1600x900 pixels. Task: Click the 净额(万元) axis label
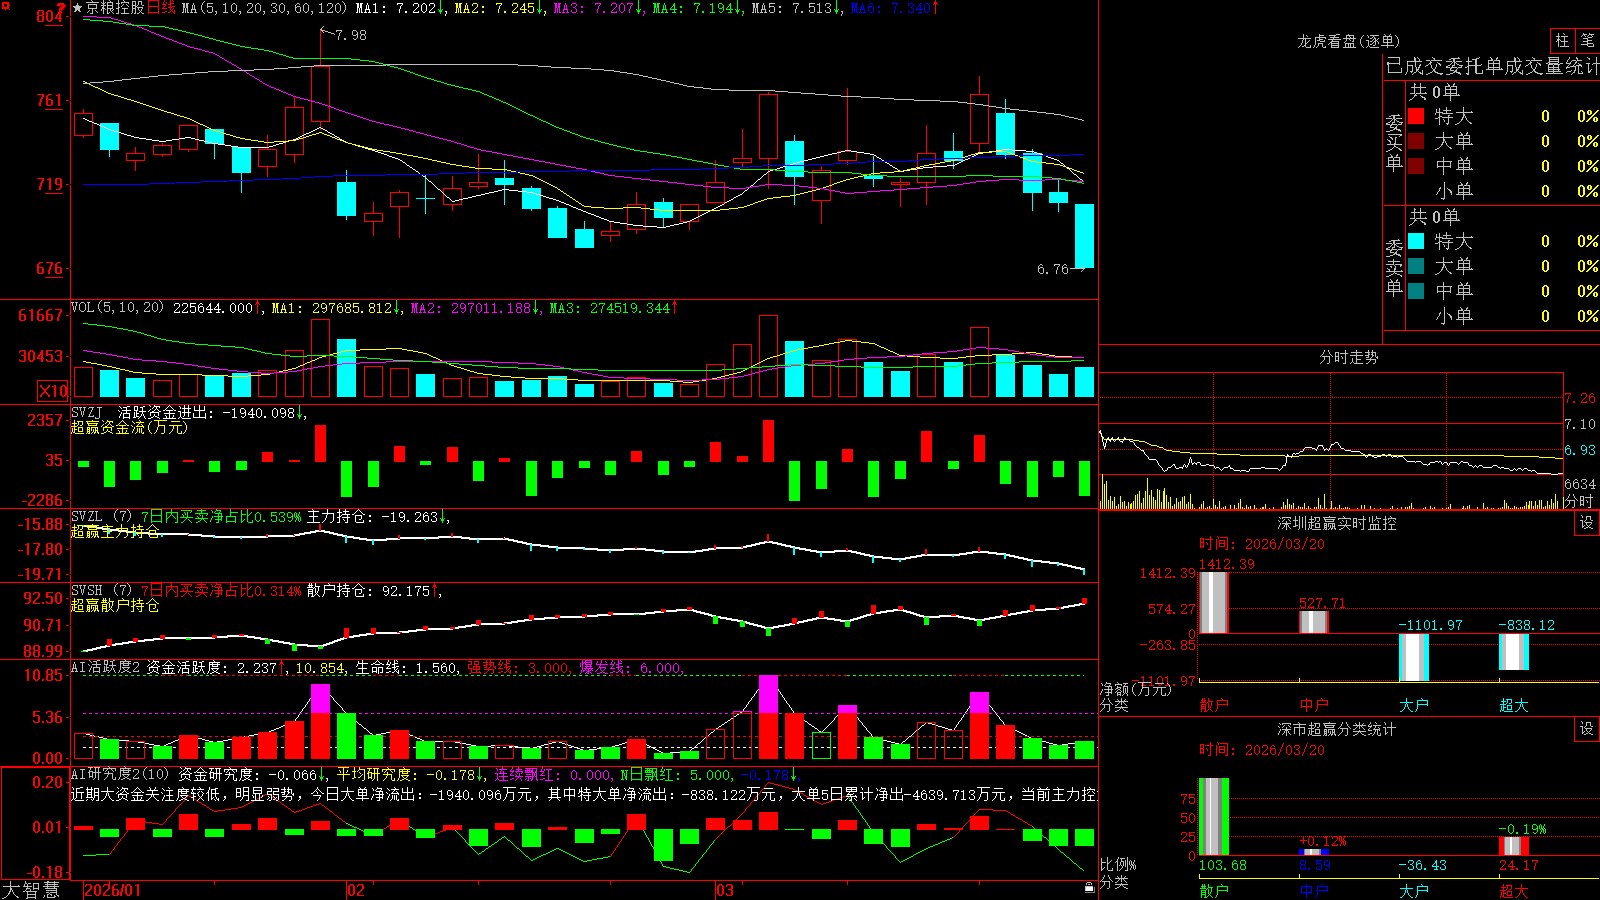[x=1135, y=689]
